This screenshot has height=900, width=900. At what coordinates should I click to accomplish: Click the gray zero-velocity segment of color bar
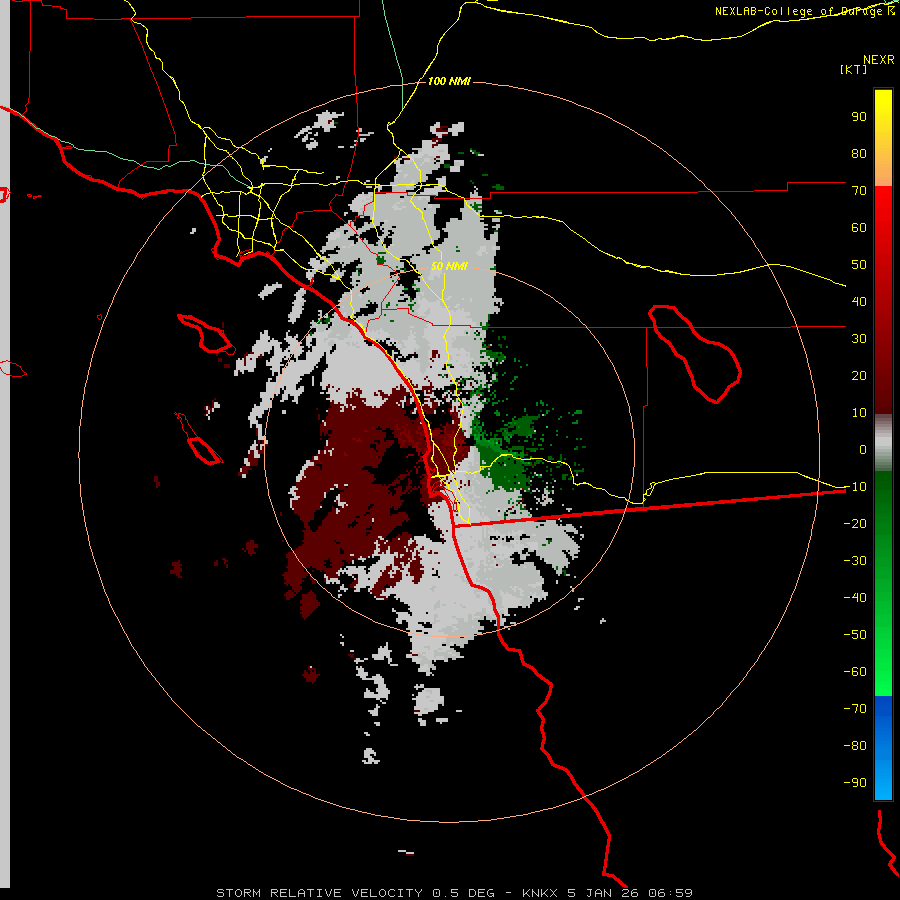[883, 443]
